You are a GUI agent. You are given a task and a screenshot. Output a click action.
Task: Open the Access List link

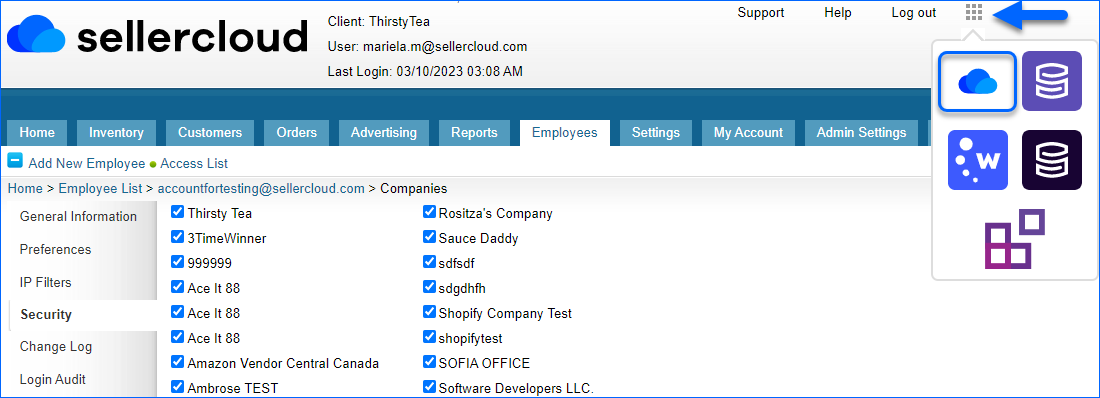click(x=194, y=164)
